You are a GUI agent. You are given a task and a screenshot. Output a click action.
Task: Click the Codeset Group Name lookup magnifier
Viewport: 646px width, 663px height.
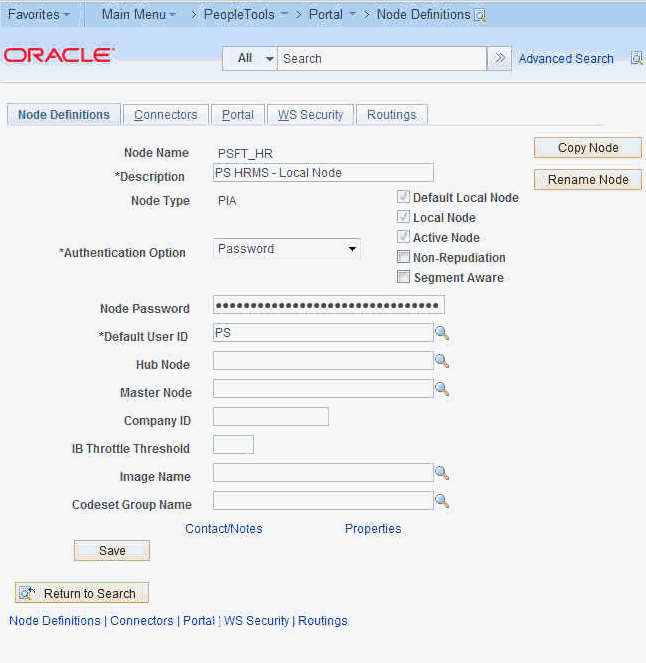tap(442, 501)
